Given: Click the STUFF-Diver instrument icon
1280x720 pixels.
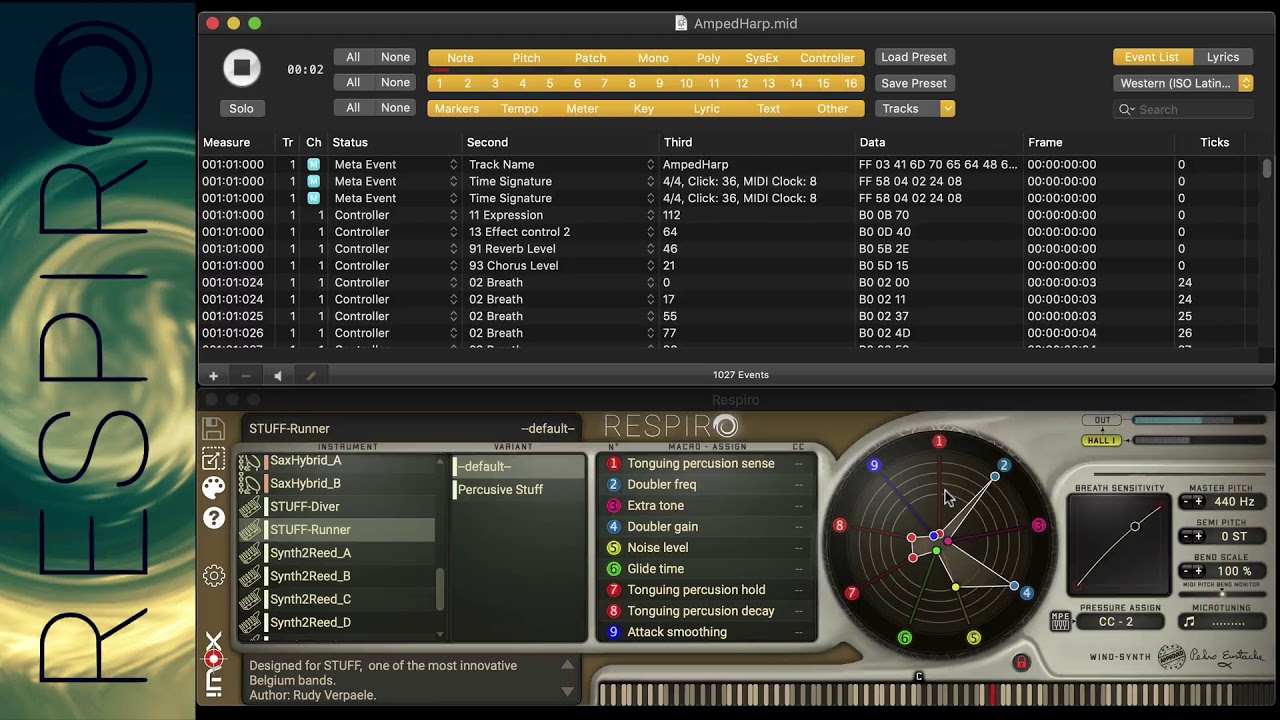Looking at the screenshot, I should point(249,507).
